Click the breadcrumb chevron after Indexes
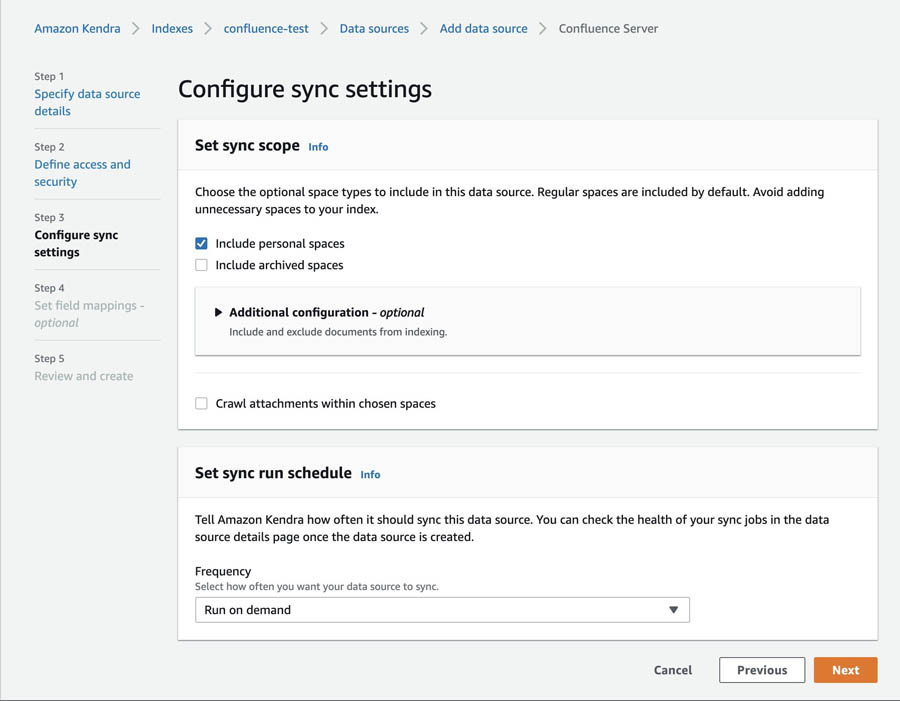900x701 pixels. coord(208,29)
